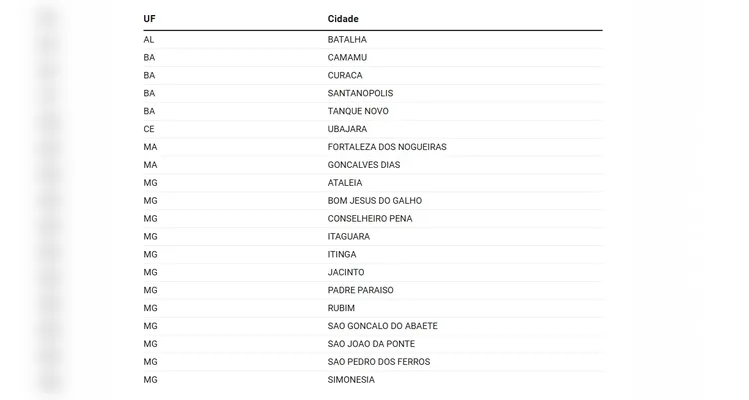Select UBAJARA in the Cidade column
Image resolution: width=749 pixels, height=400 pixels.
click(347, 129)
